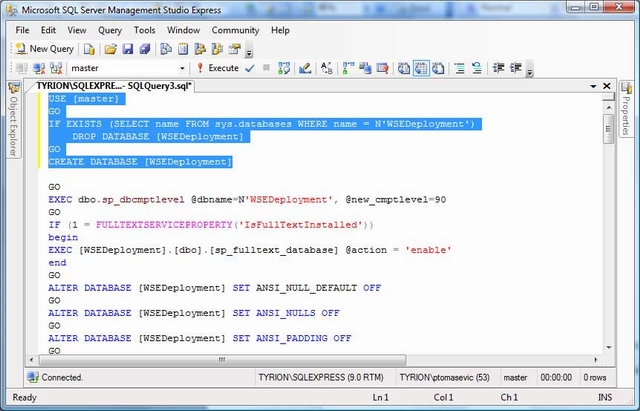Execute the selected query
Viewport: 640px width, 411px height.
tap(218, 68)
